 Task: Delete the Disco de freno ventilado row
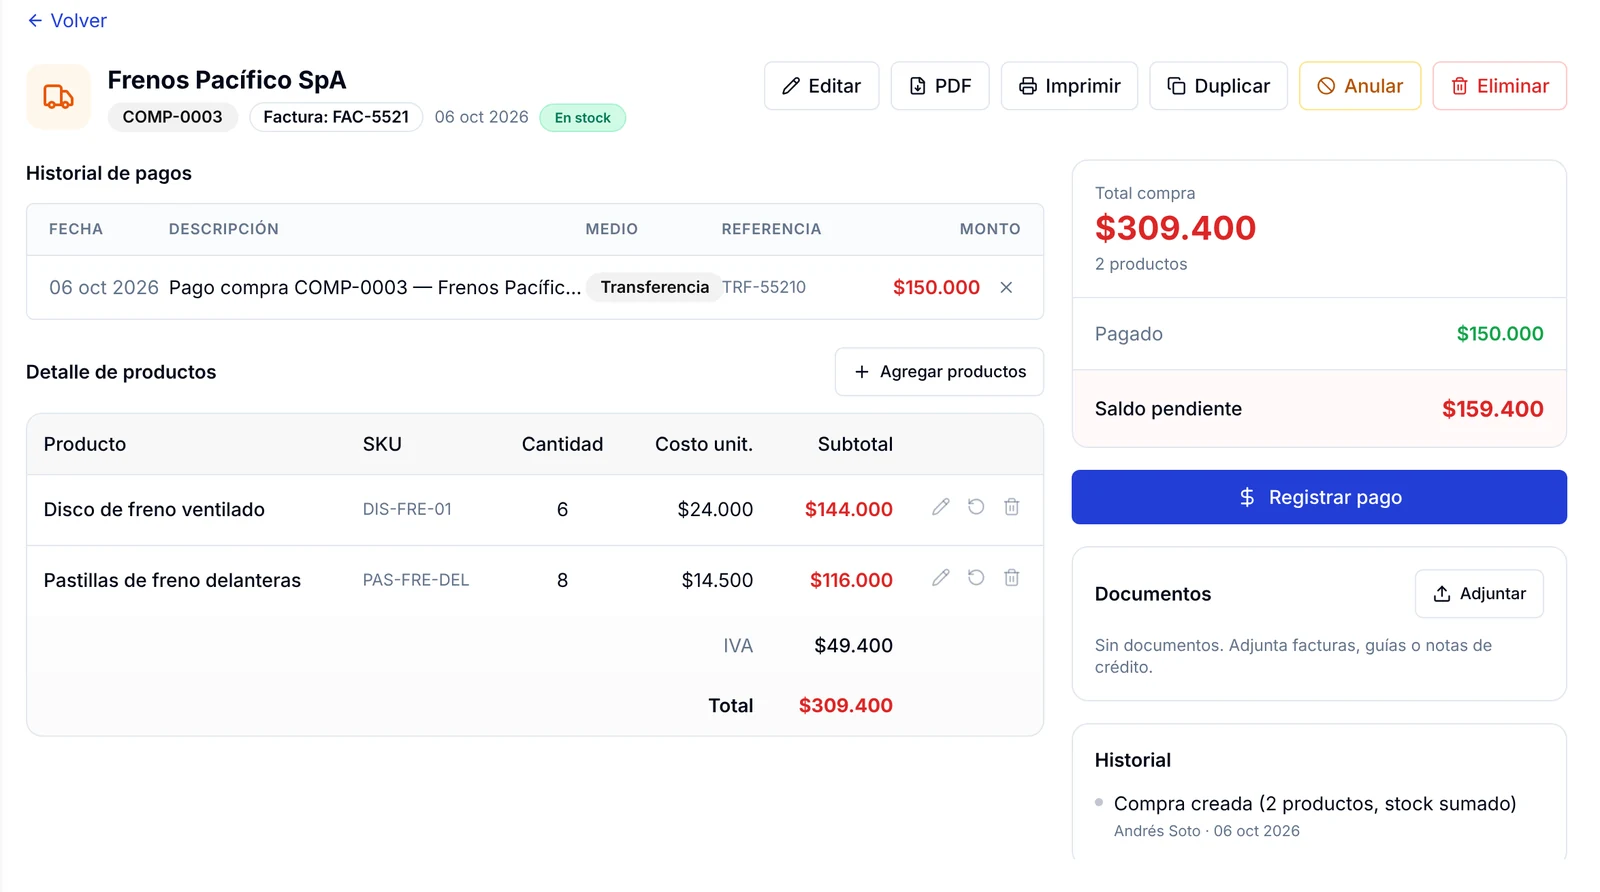[x=1012, y=507]
